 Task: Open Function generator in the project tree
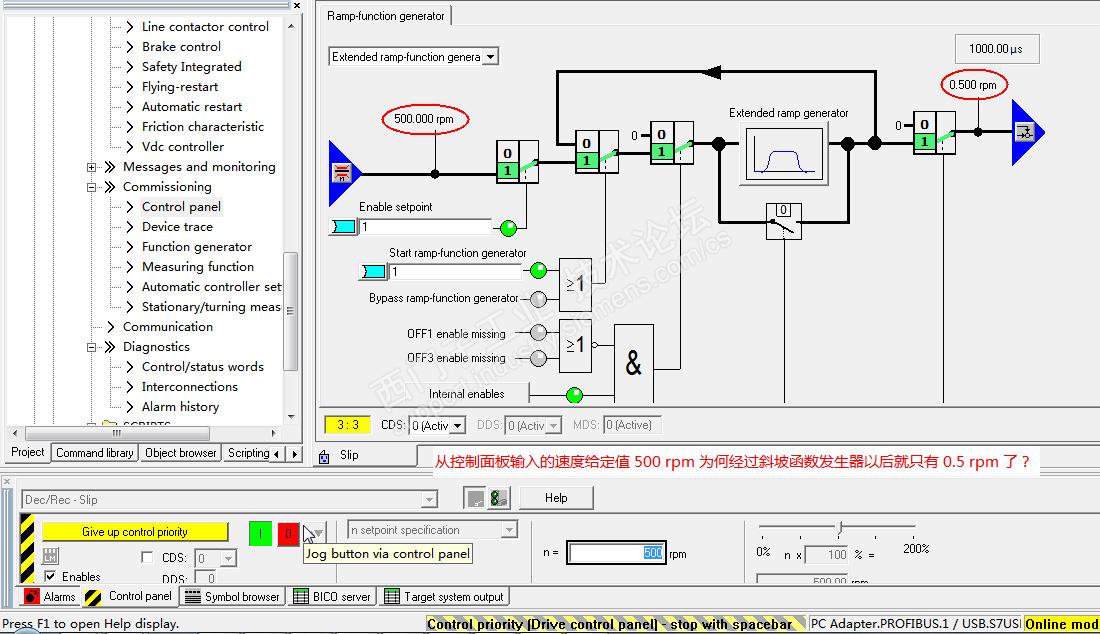tap(196, 247)
